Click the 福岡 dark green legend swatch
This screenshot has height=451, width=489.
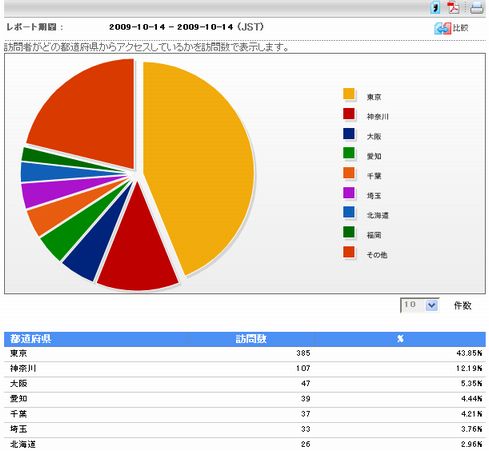pos(349,232)
